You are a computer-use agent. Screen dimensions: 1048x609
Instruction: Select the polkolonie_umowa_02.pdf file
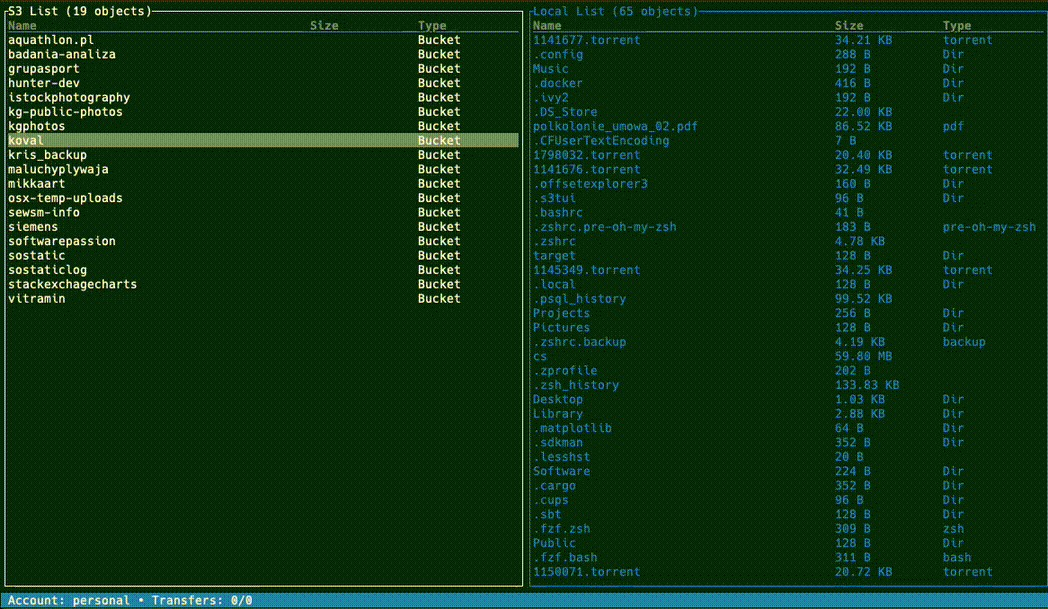click(x=615, y=127)
